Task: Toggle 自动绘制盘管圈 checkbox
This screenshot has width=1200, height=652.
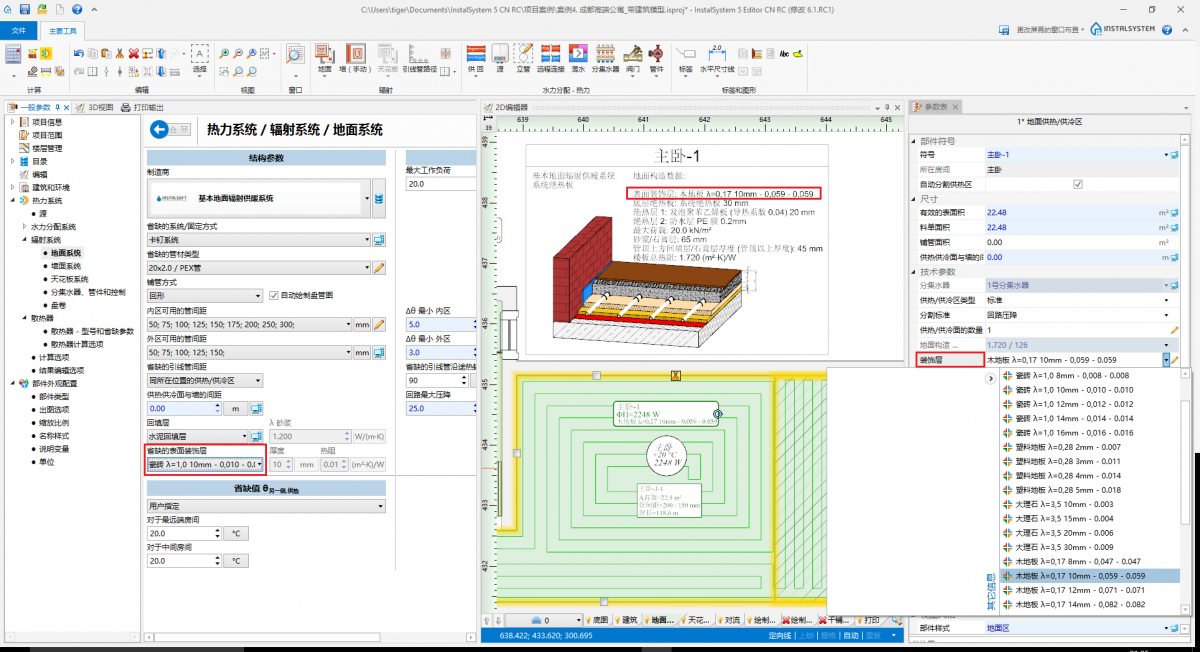Action: click(x=274, y=295)
